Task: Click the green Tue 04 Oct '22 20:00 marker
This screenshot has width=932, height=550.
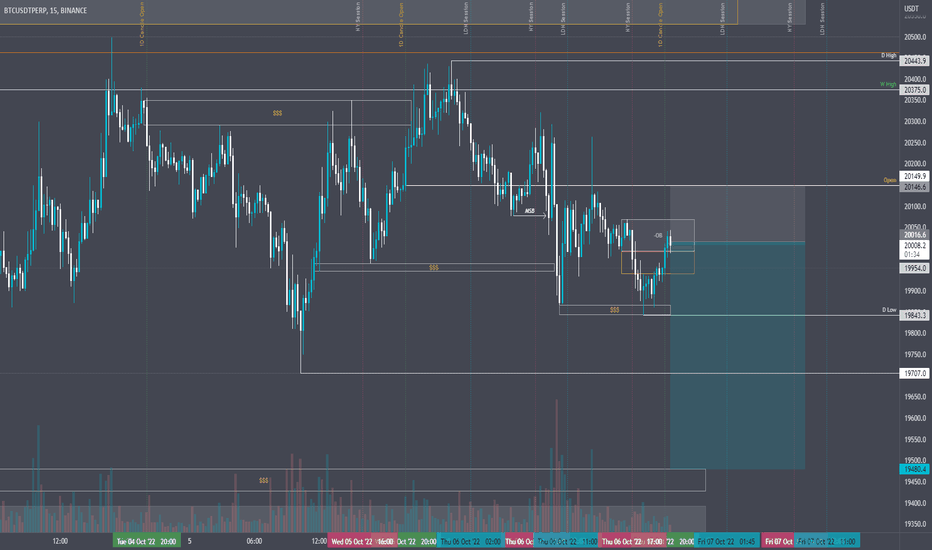Action: (146, 541)
